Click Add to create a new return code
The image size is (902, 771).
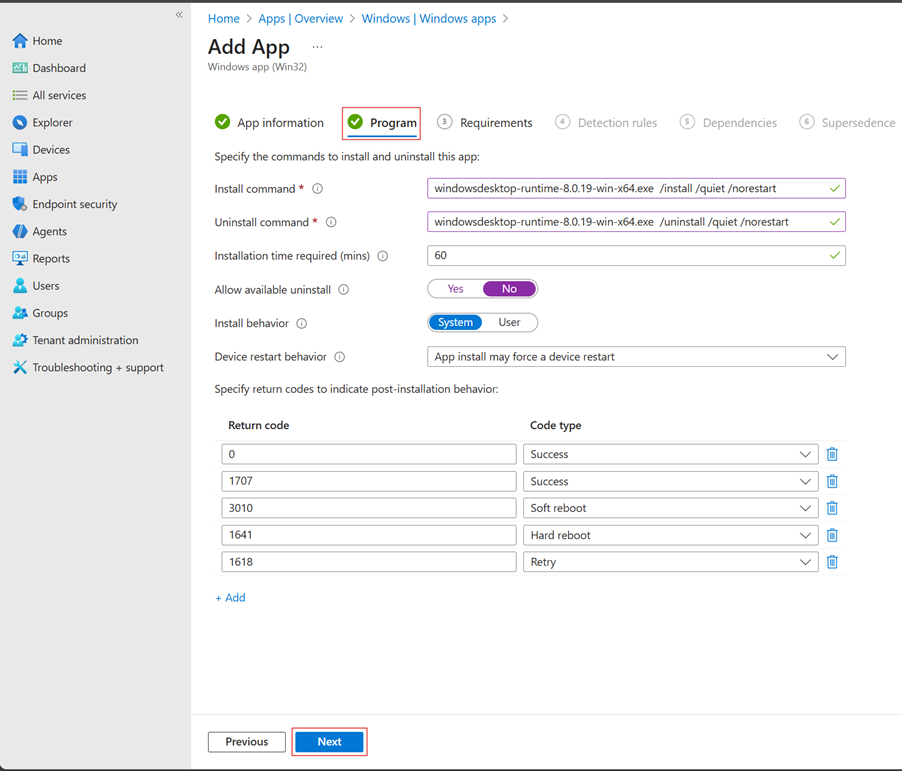tap(230, 597)
